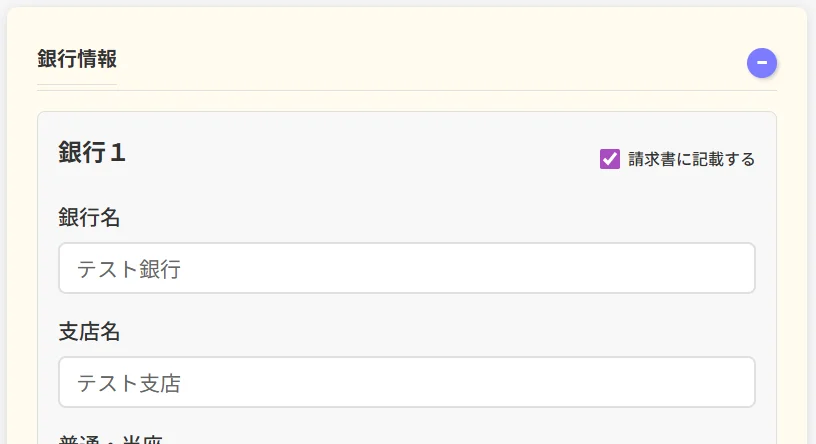Image resolution: width=816 pixels, height=444 pixels.
Task: Click the short underline beneath 銀行情報 title
Action: [x=77, y=84]
